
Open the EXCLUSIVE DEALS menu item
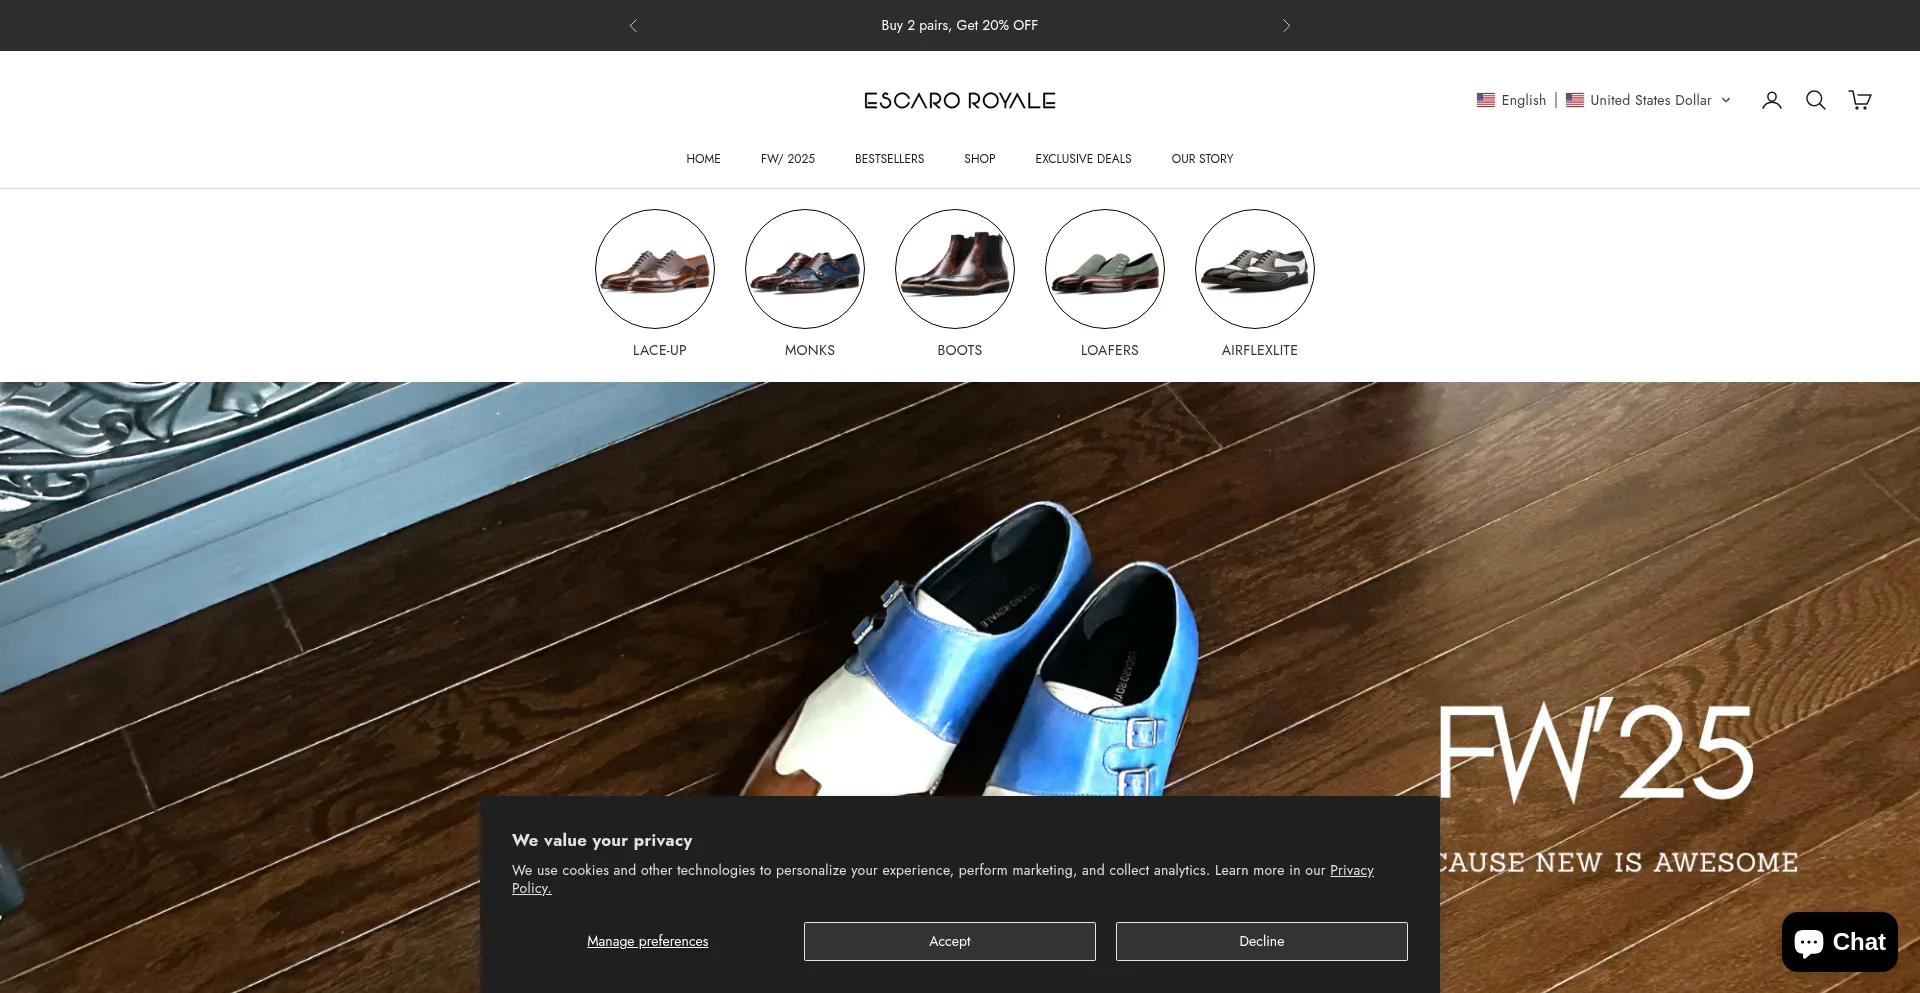coord(1083,159)
